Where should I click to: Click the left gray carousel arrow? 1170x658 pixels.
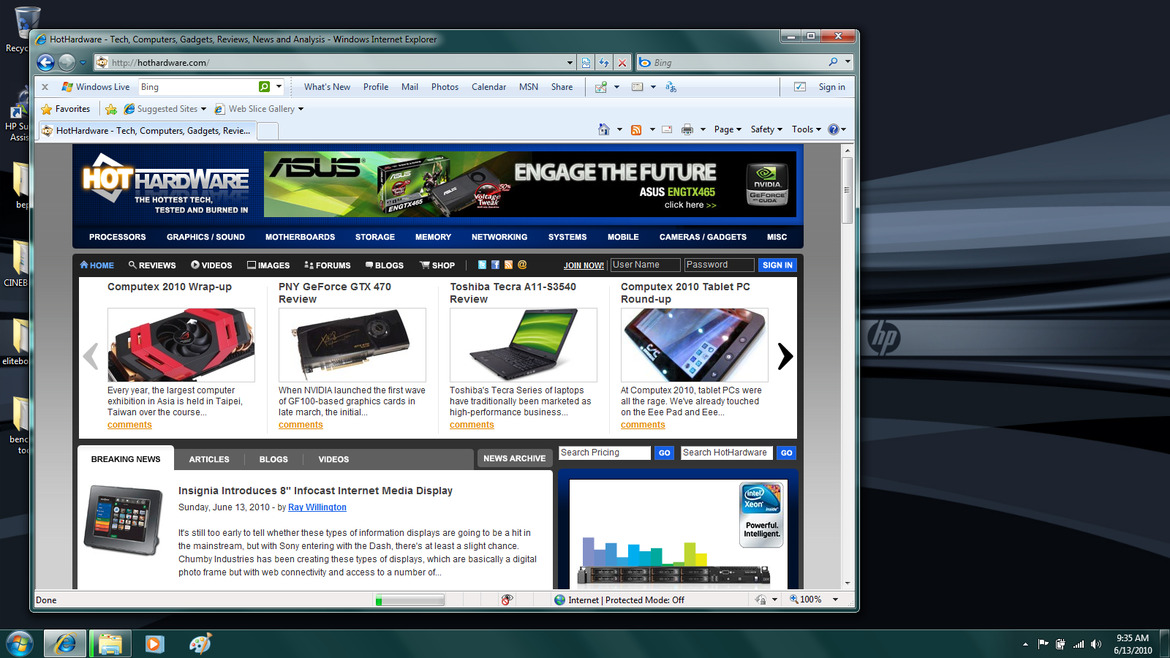tap(91, 357)
